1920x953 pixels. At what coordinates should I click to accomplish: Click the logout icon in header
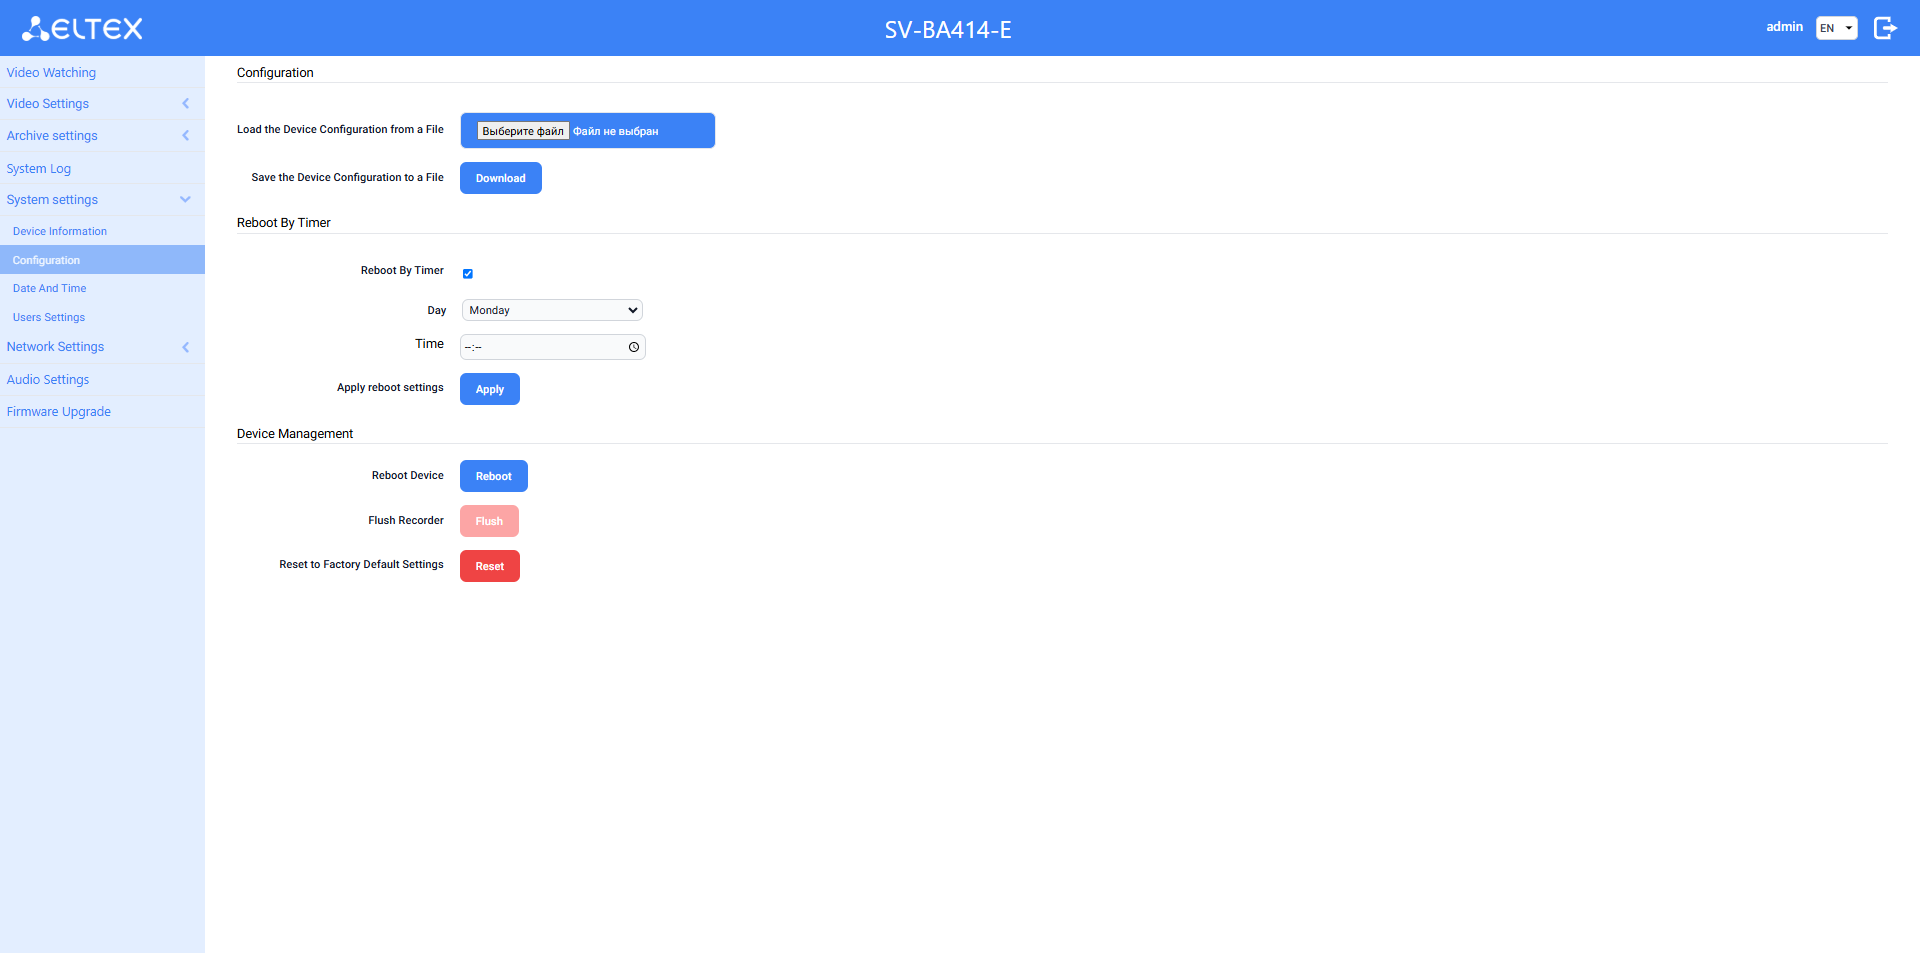[1884, 28]
